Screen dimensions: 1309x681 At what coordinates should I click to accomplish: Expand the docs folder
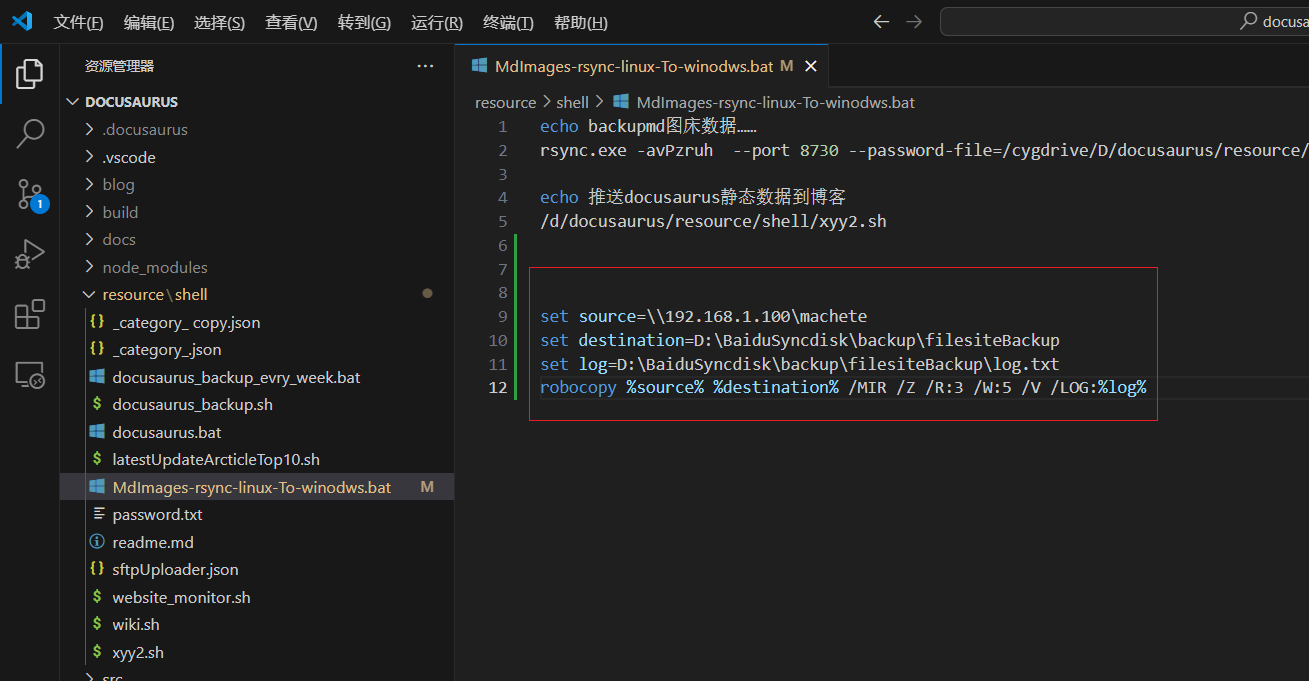click(90, 239)
